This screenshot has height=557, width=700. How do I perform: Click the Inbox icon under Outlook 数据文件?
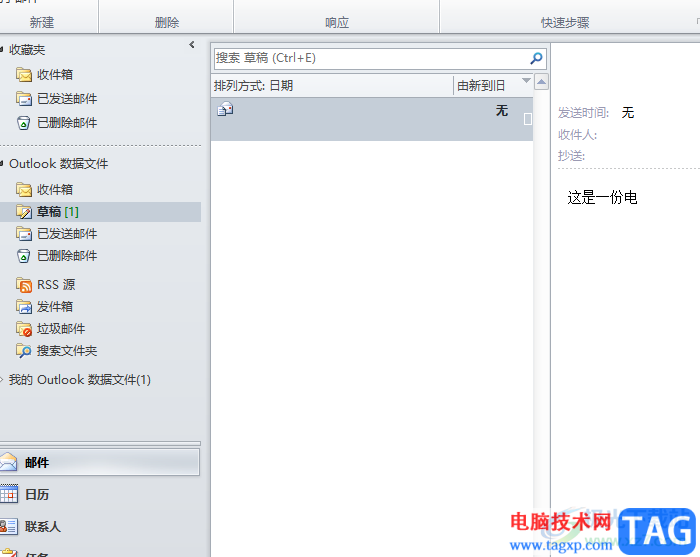[x=24, y=190]
